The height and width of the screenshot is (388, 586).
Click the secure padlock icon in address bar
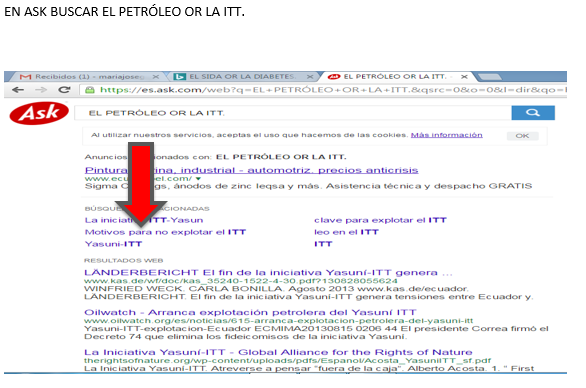pos(90,90)
